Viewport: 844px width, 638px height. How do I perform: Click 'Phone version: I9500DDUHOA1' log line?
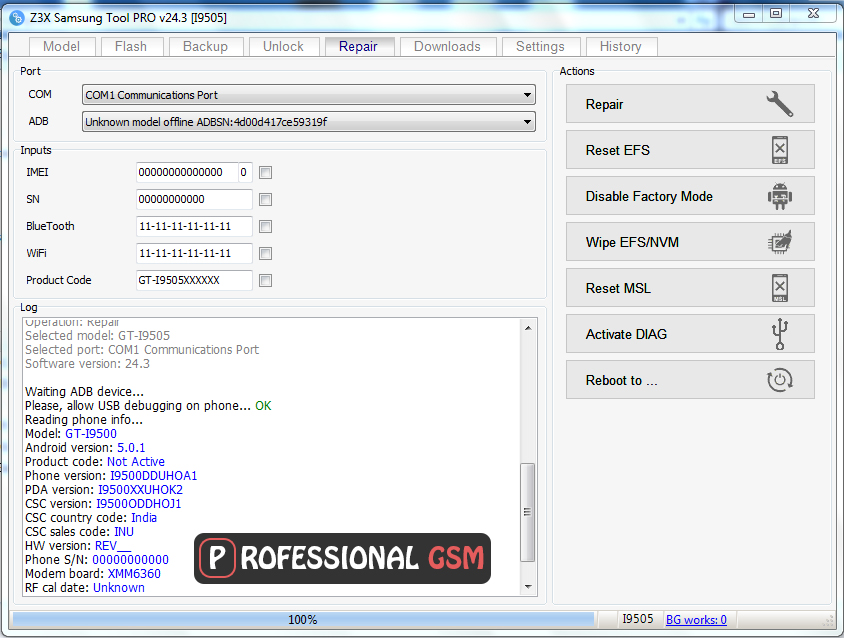click(x=111, y=475)
